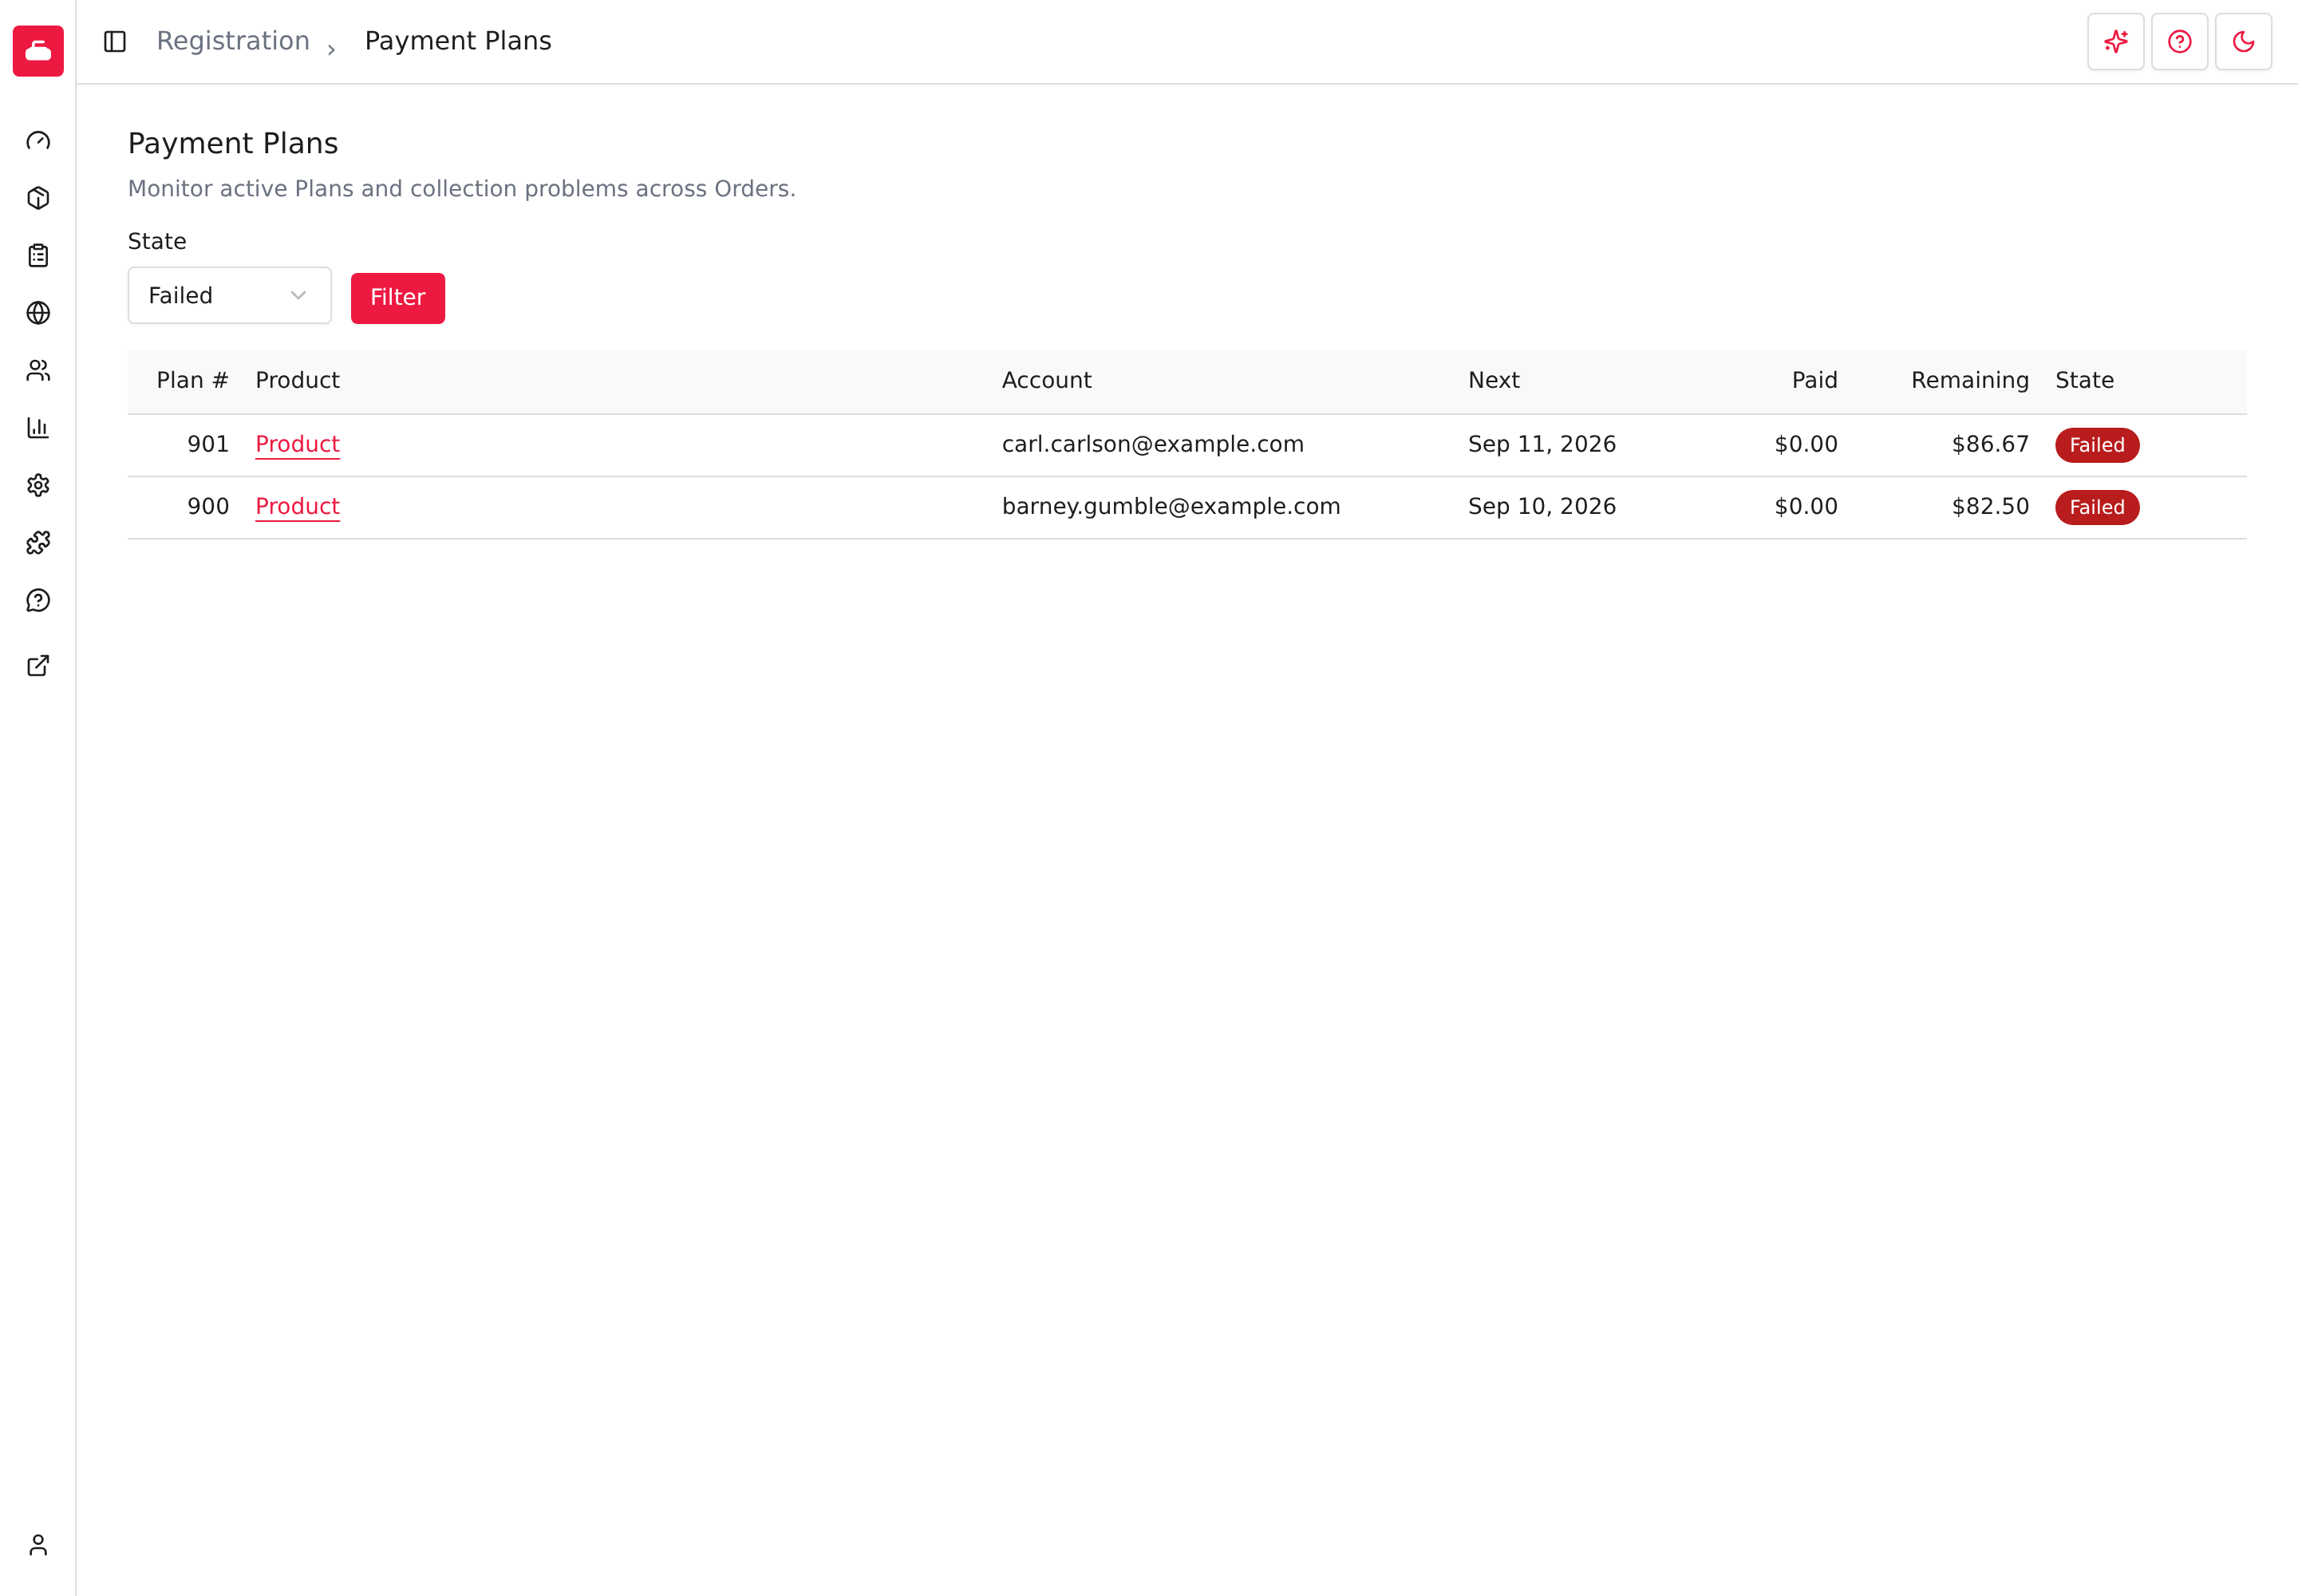This screenshot has height=1596, width=2298.
Task: Open the State dropdown showing Failed
Action: (x=230, y=296)
